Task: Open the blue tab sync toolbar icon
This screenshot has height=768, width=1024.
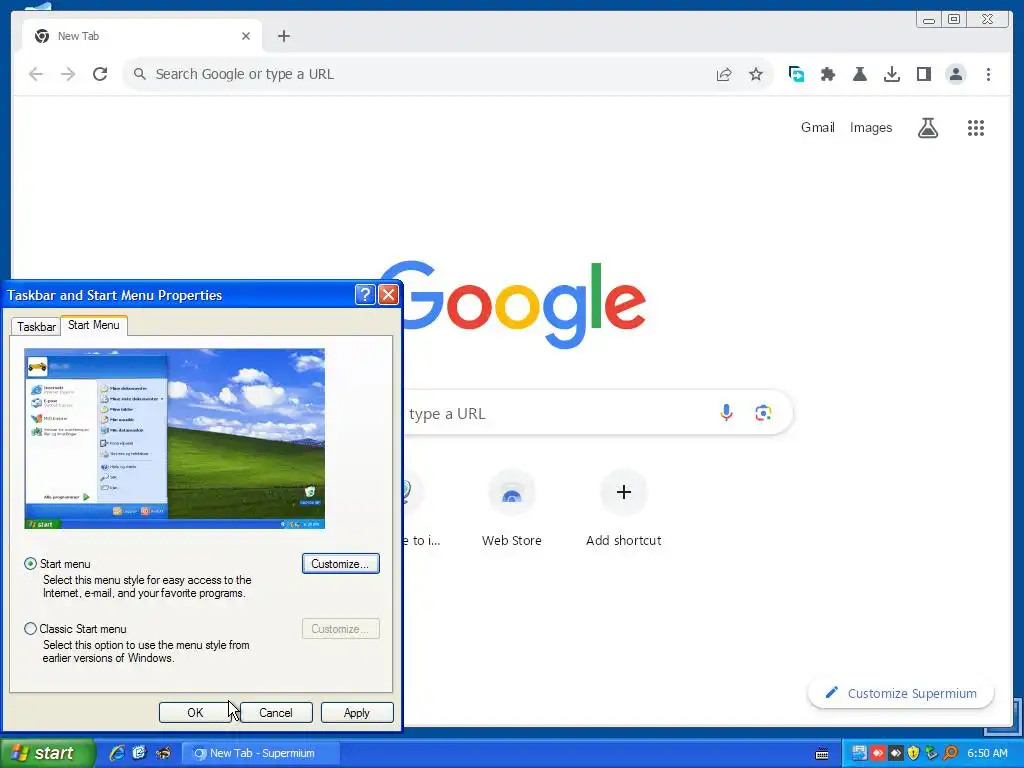Action: (796, 74)
